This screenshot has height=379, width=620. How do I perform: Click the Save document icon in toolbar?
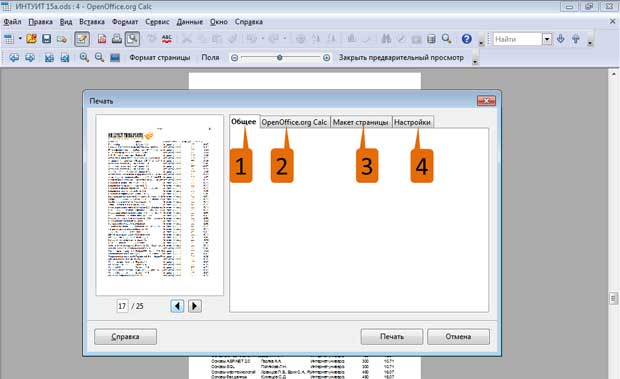pos(47,39)
